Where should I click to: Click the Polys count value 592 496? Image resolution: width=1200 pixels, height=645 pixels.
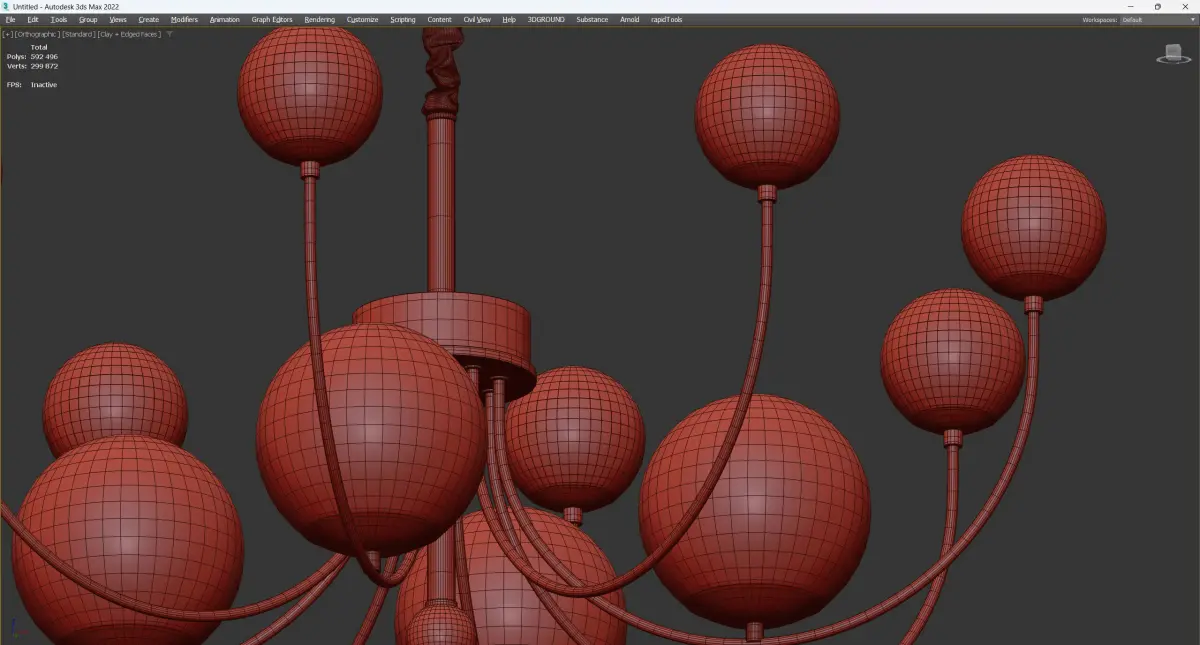(x=44, y=57)
